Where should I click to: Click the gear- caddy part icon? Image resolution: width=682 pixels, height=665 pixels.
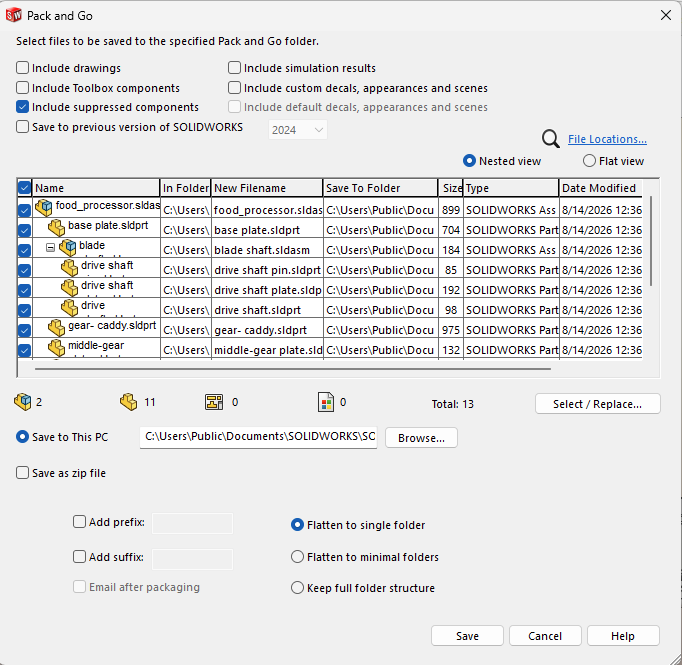pos(56,327)
